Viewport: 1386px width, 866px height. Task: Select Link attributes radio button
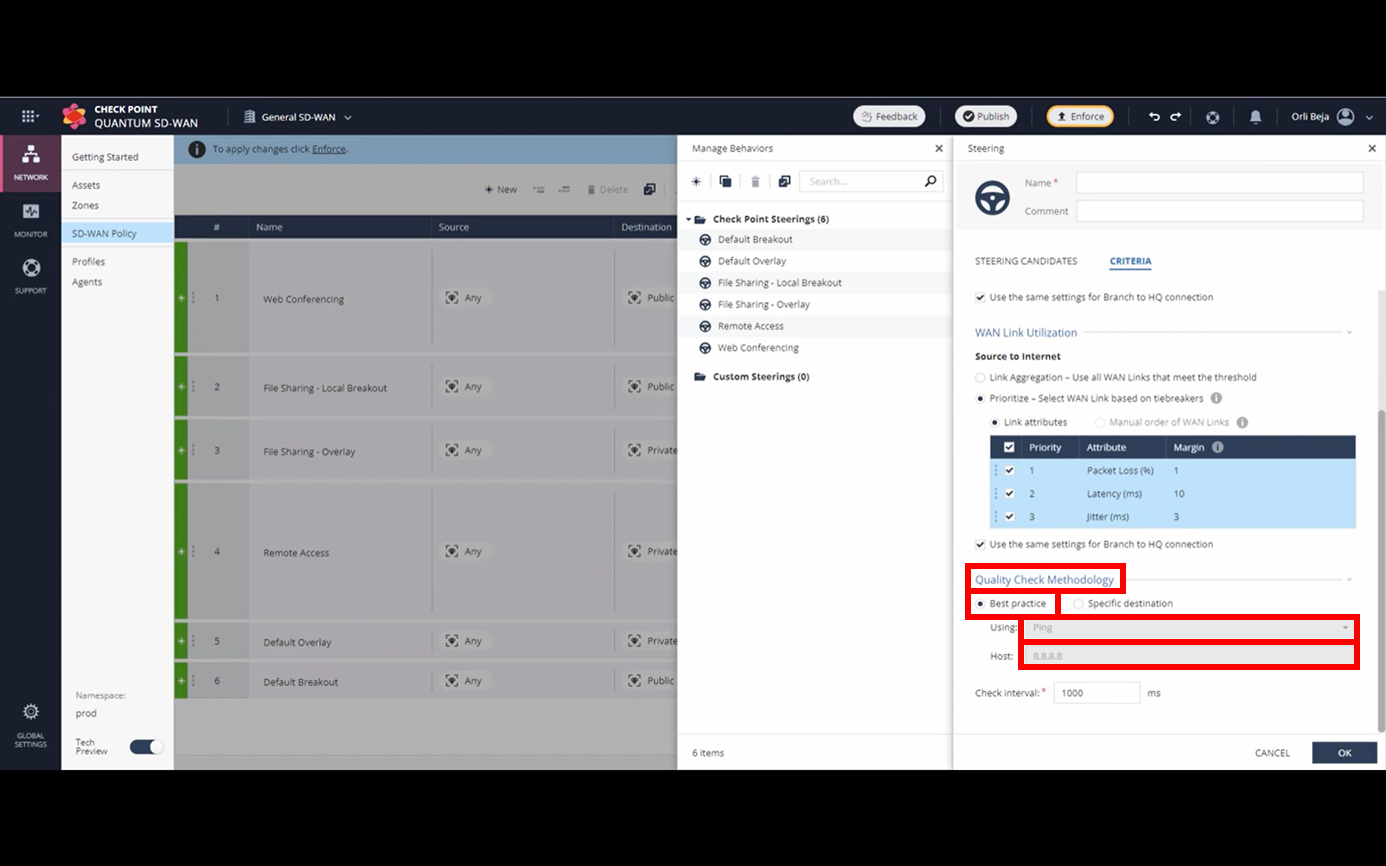click(995, 422)
